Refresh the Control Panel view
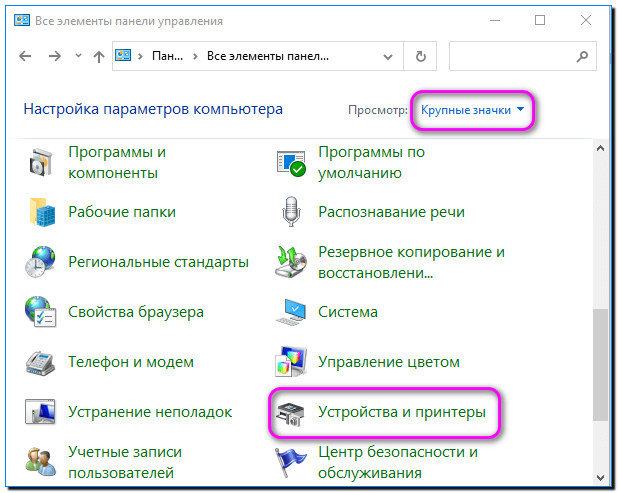The image size is (618, 493). (421, 56)
